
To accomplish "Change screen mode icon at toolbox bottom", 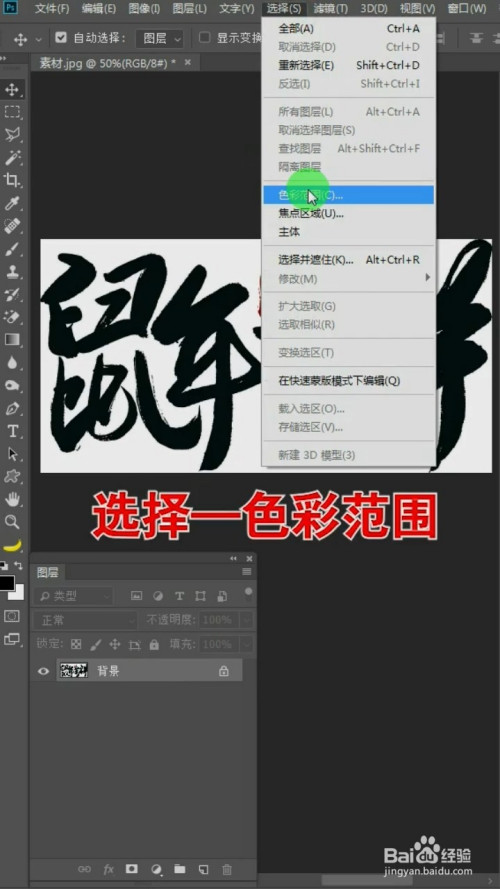I will (x=12, y=640).
